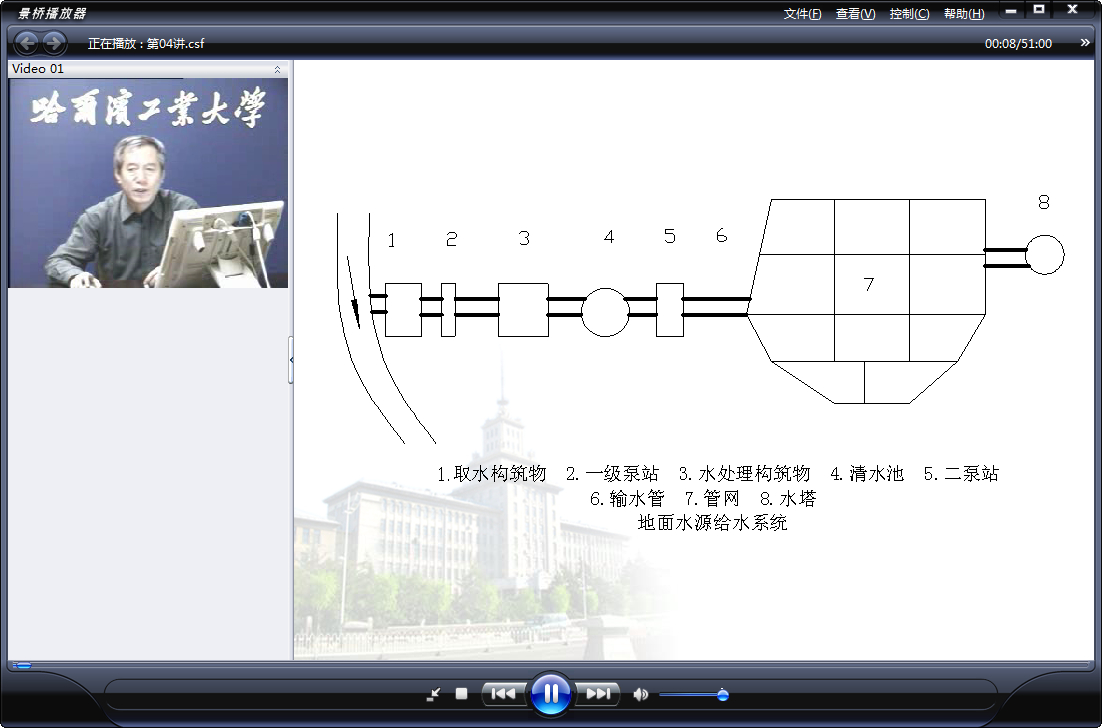The height and width of the screenshot is (728, 1102).
Task: Open the 文件(F) menu
Action: click(802, 14)
